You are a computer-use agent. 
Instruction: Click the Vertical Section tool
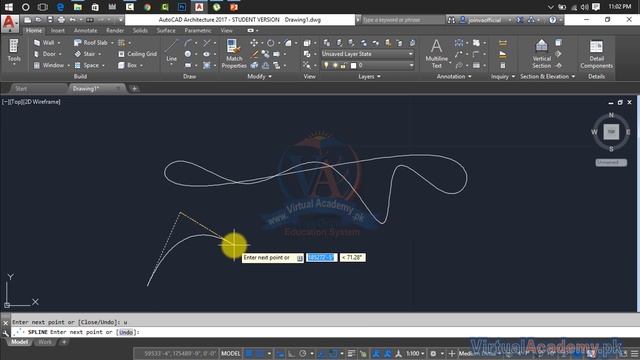coord(542,53)
